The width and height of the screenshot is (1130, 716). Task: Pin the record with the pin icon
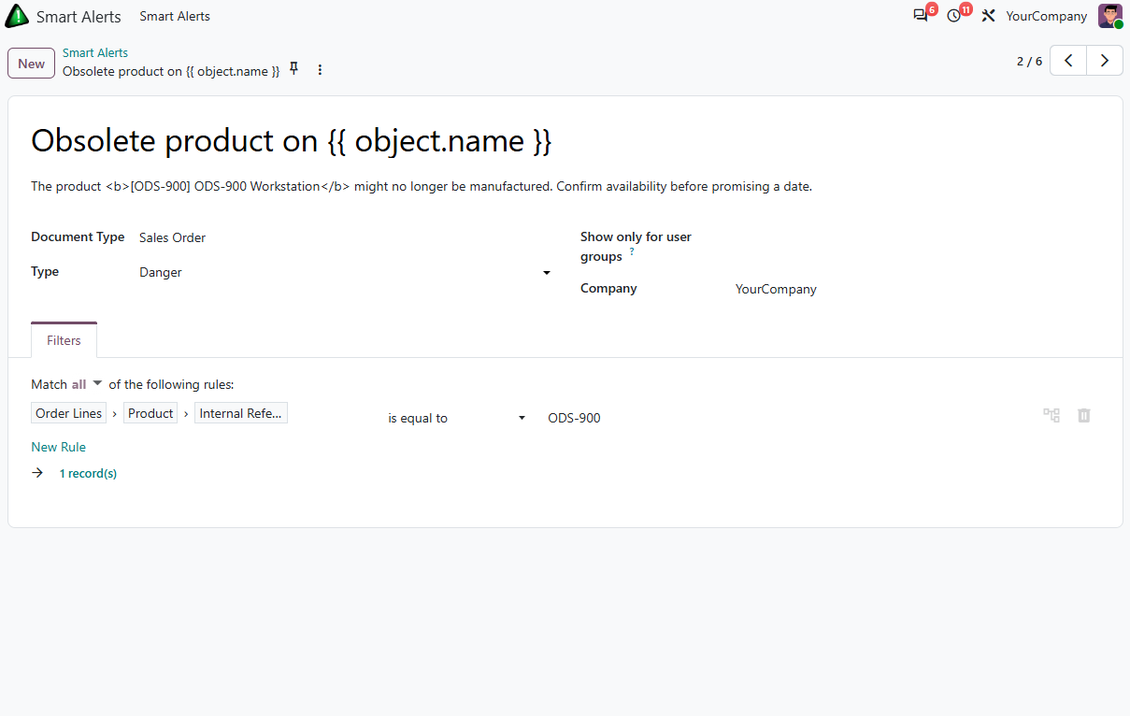click(294, 68)
